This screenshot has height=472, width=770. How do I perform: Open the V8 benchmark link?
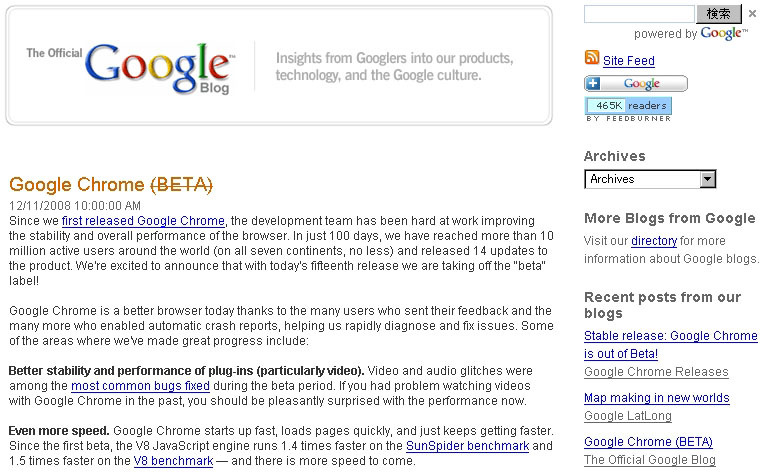click(173, 461)
